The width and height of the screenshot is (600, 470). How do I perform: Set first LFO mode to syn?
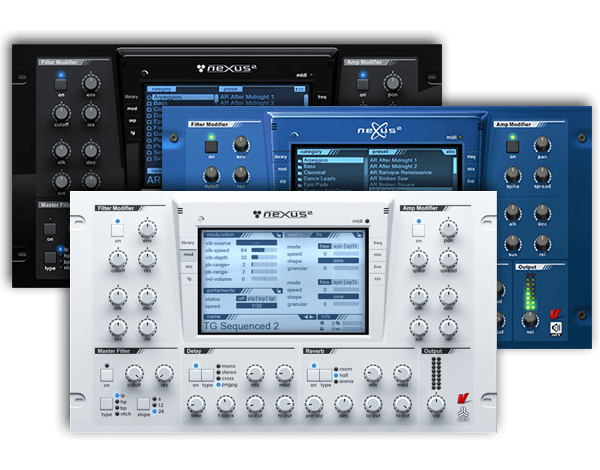[338, 246]
